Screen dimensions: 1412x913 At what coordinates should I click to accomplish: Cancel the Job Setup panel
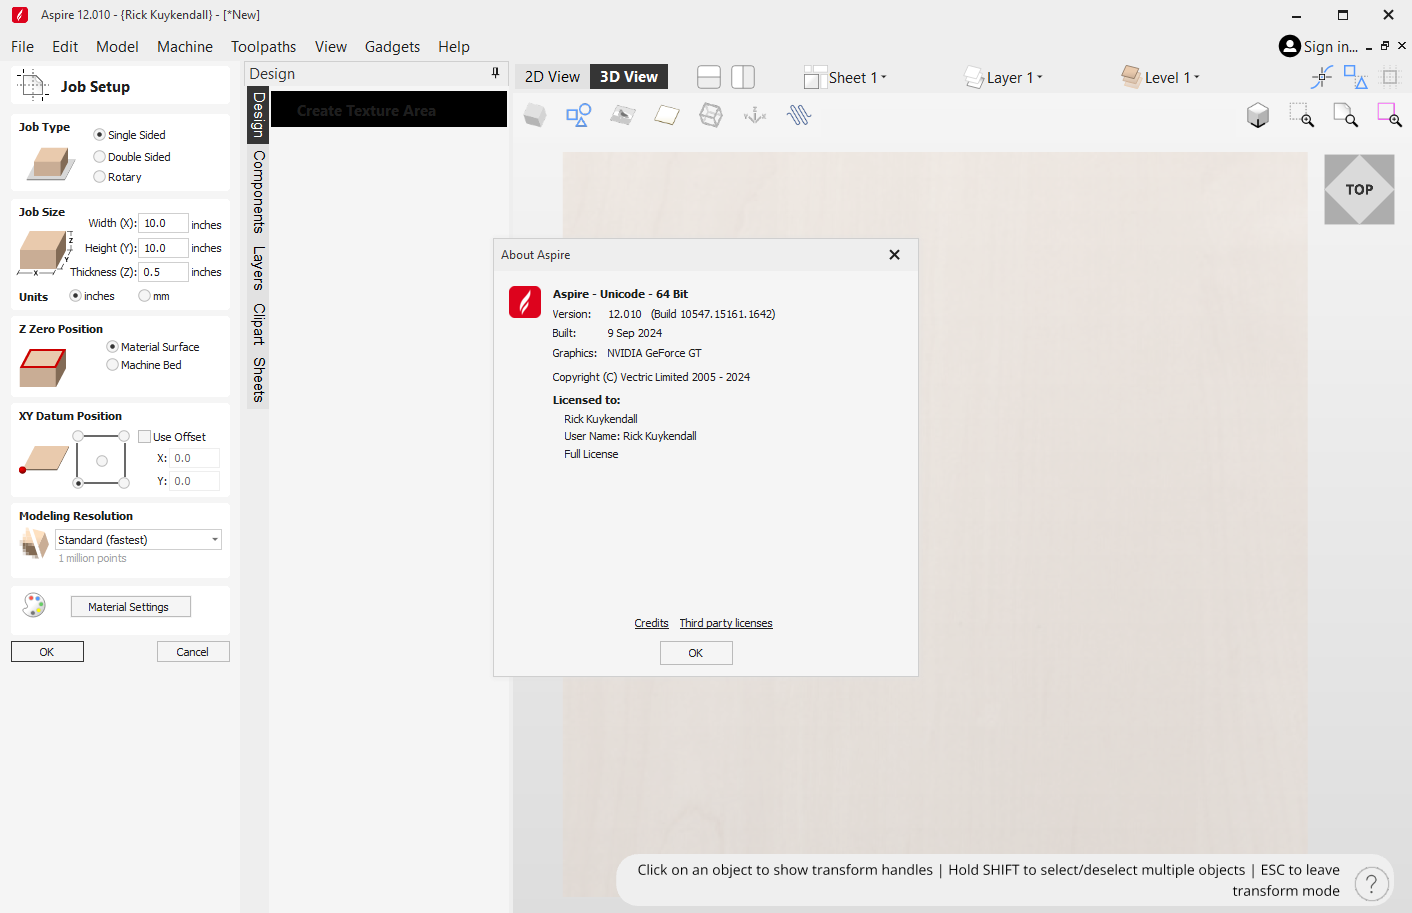[x=193, y=652]
